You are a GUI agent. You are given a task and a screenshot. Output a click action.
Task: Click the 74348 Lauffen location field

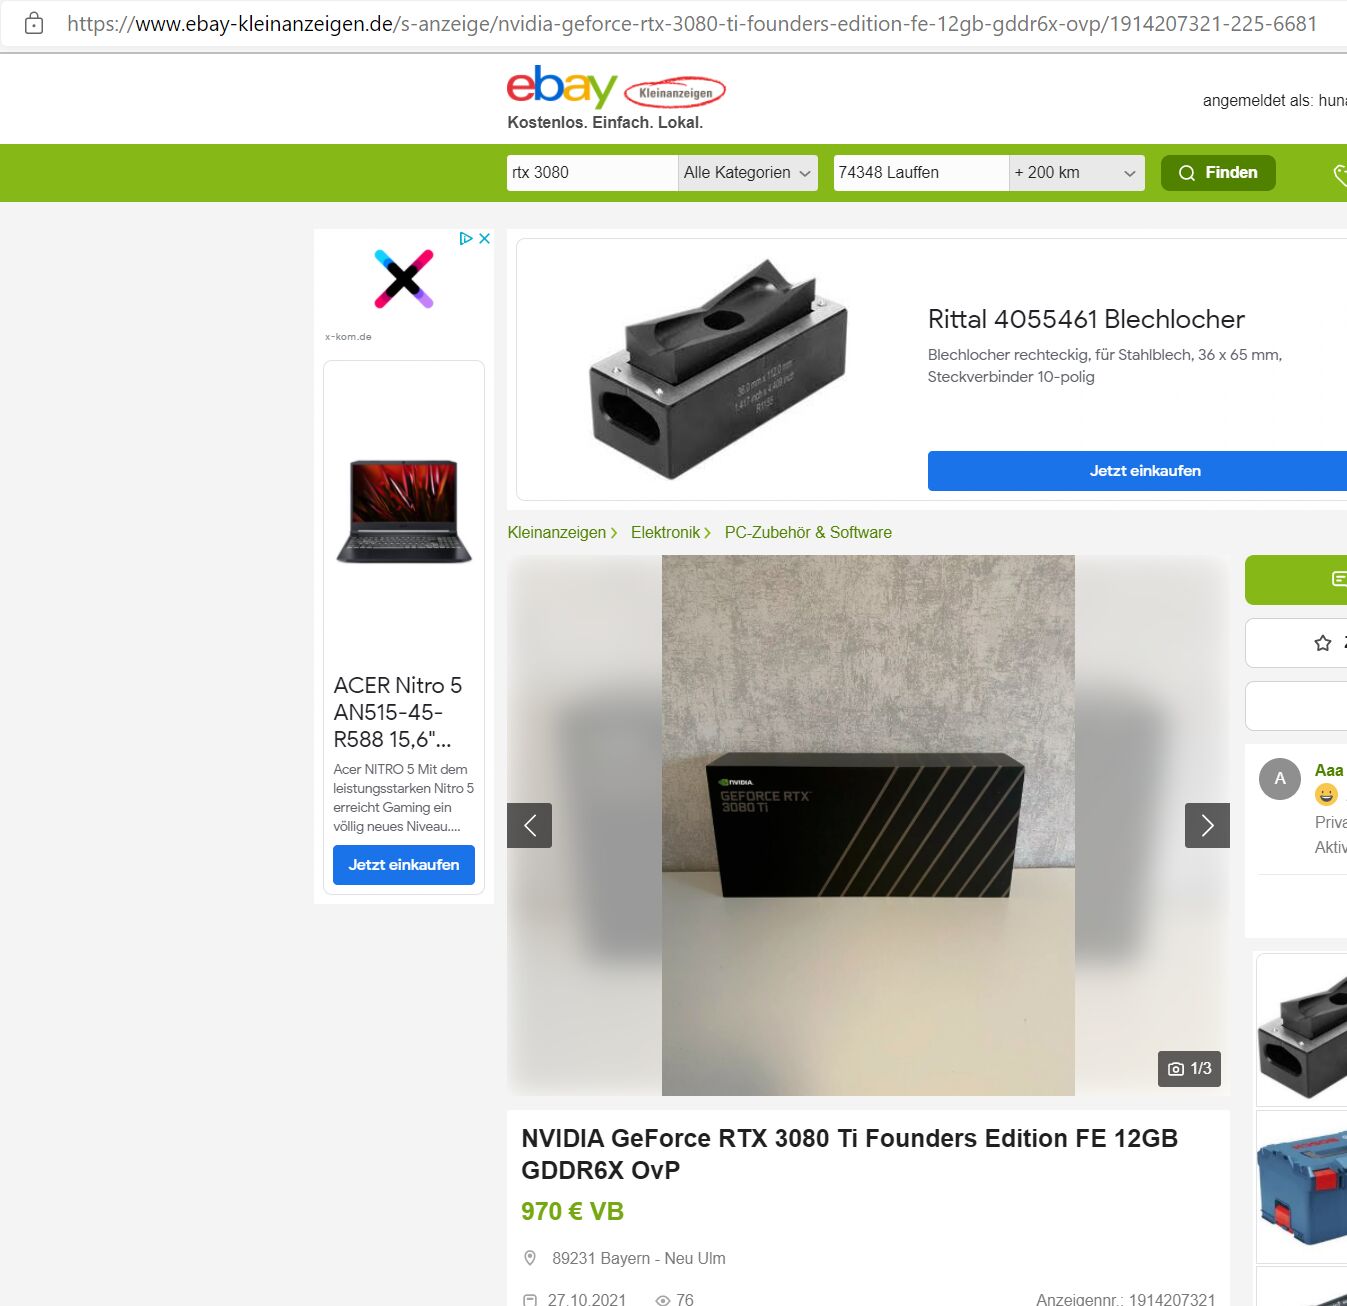(x=921, y=173)
